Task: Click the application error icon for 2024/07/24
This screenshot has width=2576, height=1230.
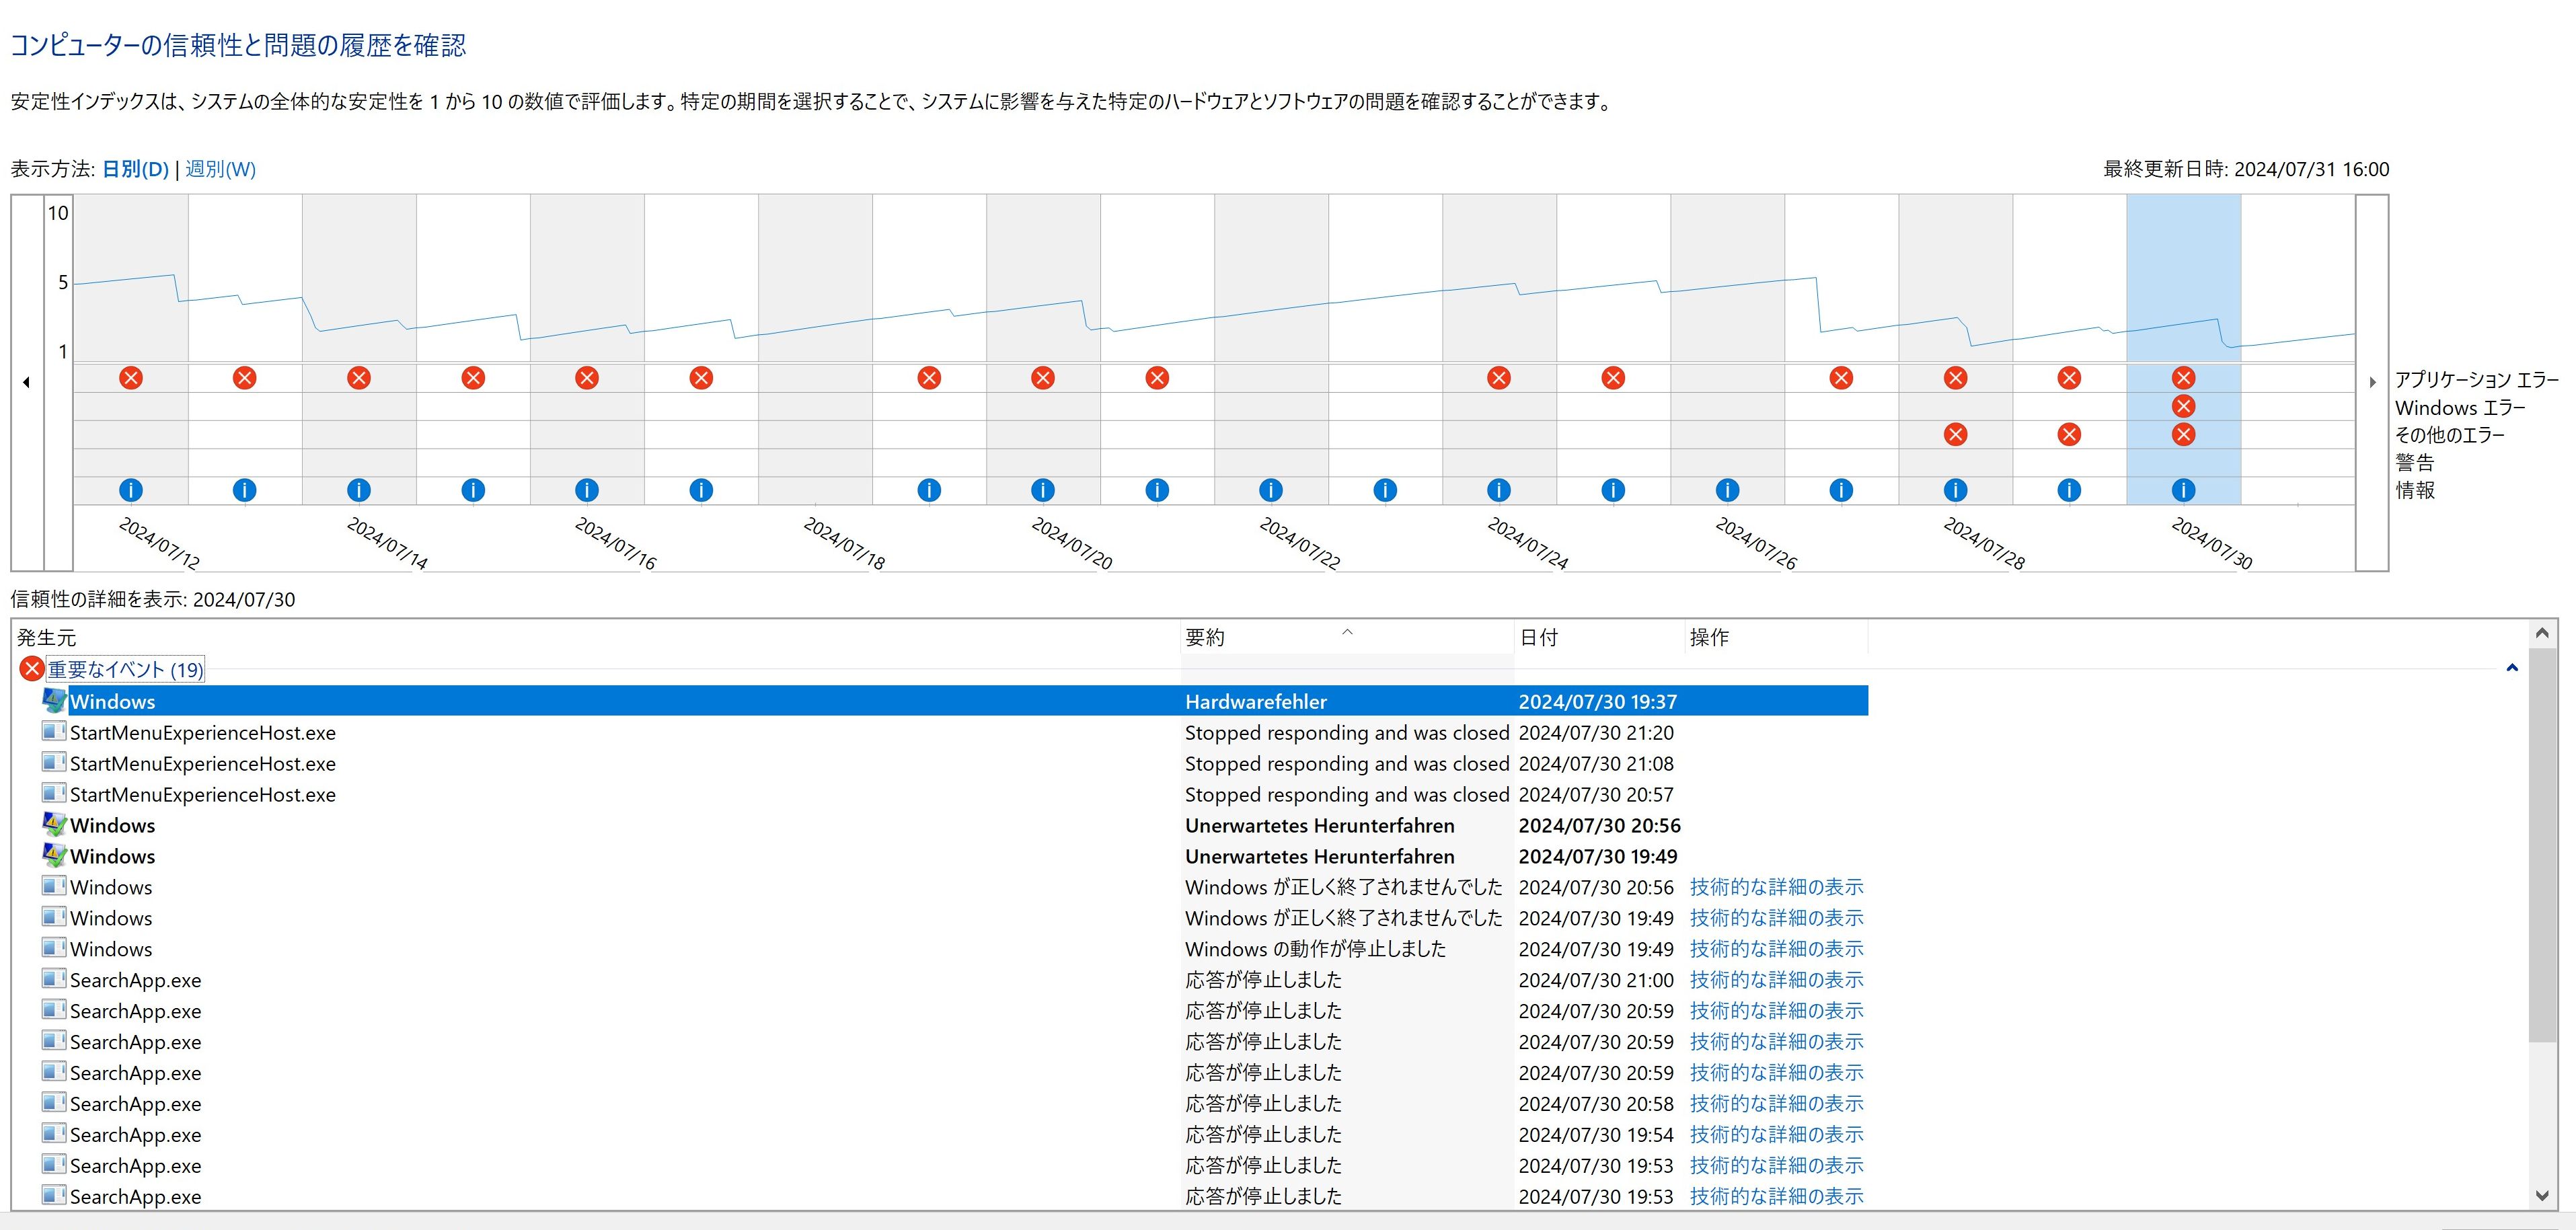Action: pyautogui.click(x=1498, y=378)
